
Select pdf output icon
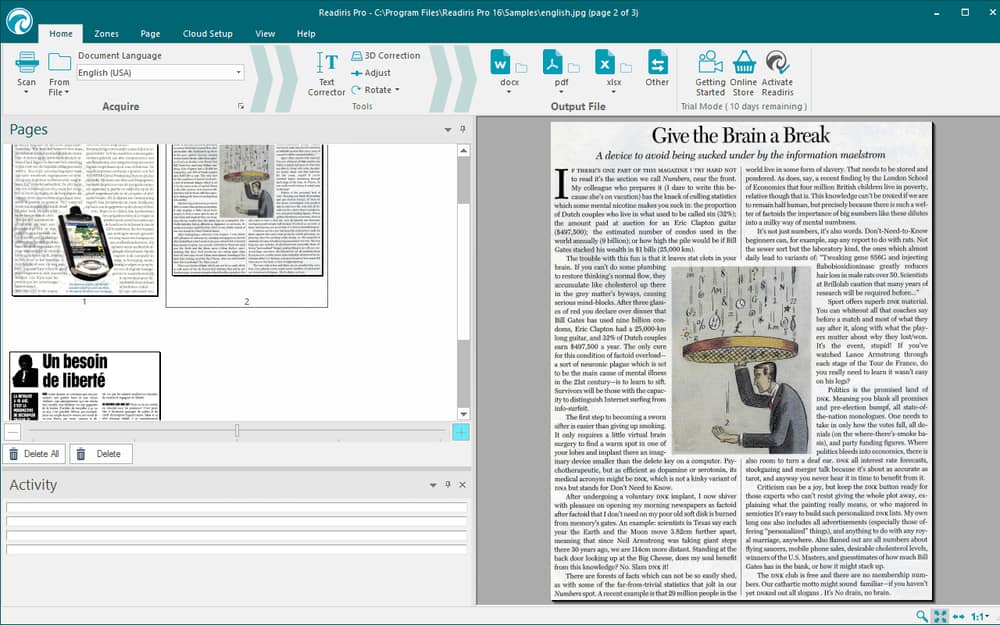(552, 62)
